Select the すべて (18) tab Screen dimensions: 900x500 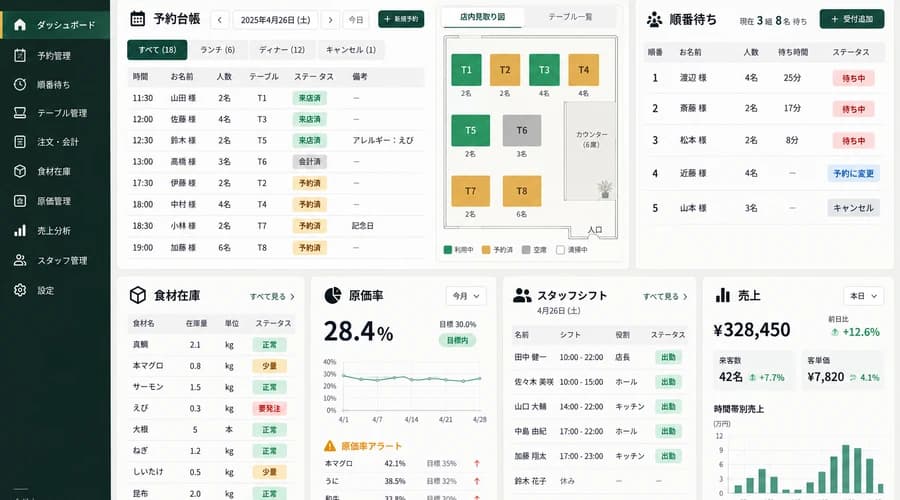[x=157, y=50]
